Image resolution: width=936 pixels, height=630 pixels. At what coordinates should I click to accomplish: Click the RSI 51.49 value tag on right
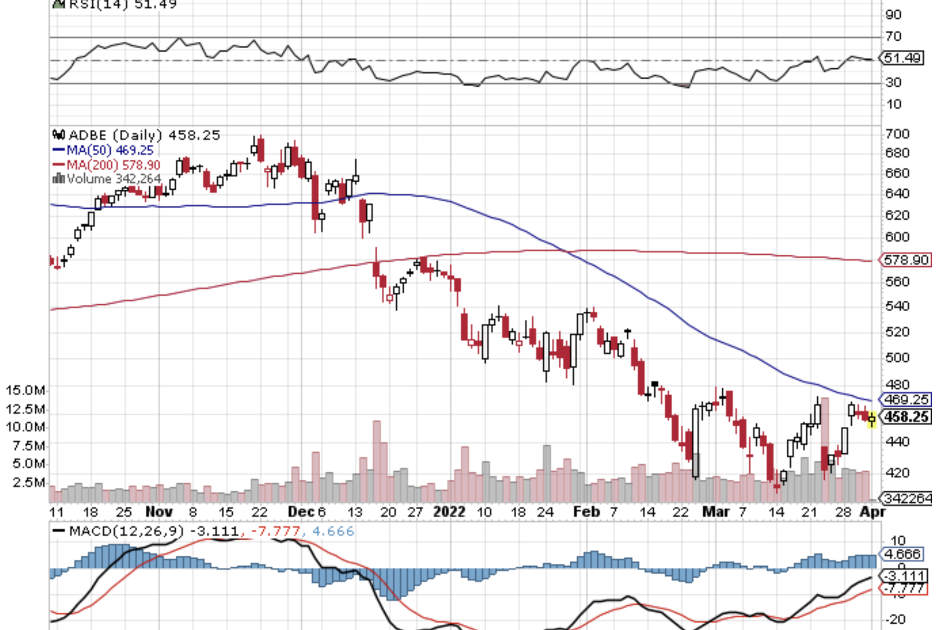[901, 59]
